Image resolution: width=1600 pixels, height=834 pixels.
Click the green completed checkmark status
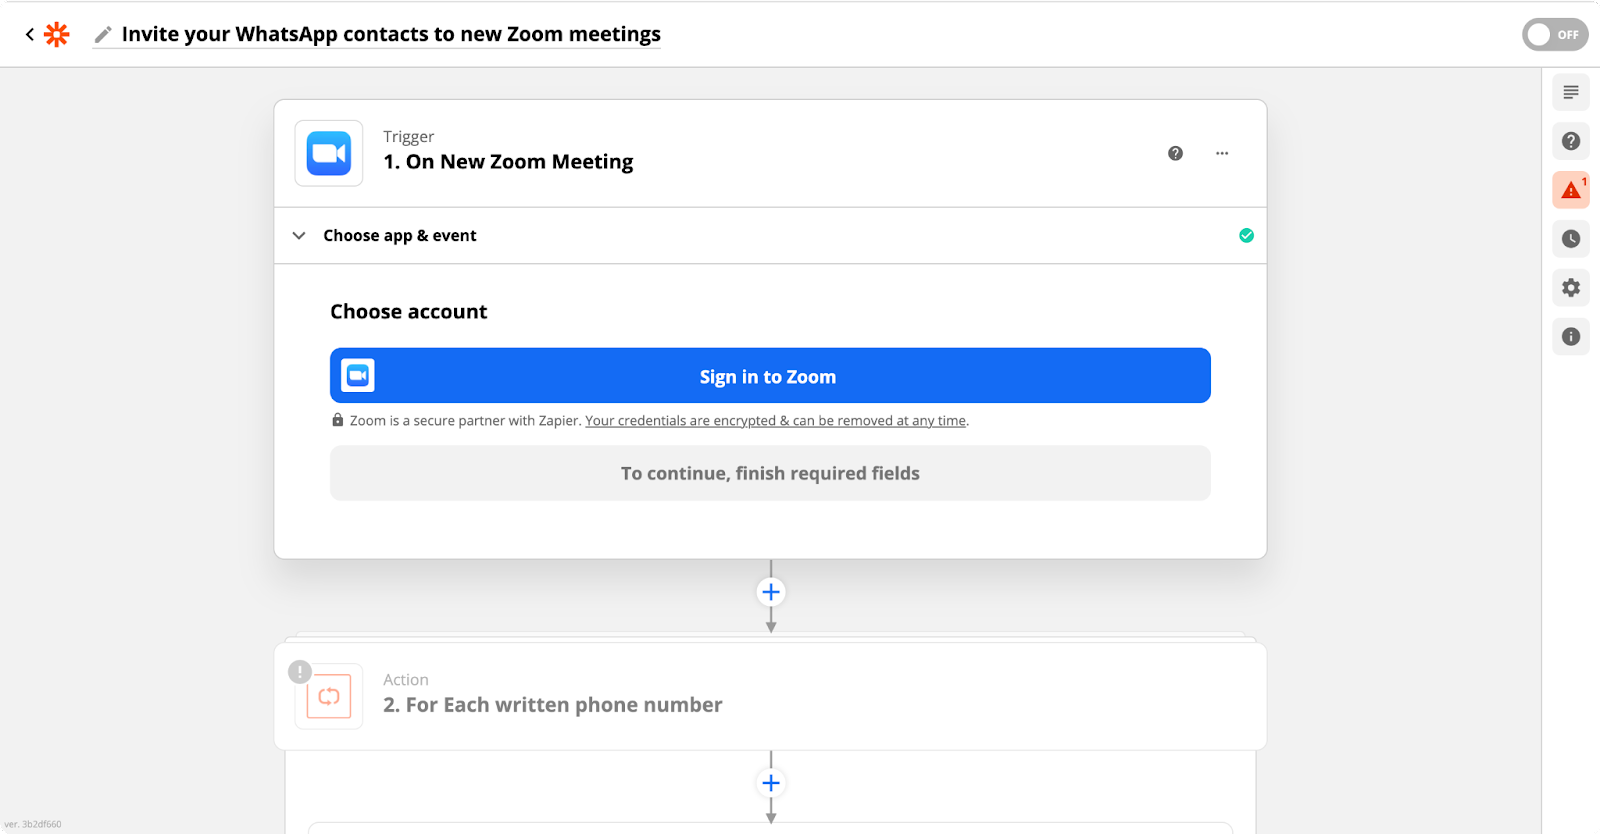pos(1246,236)
